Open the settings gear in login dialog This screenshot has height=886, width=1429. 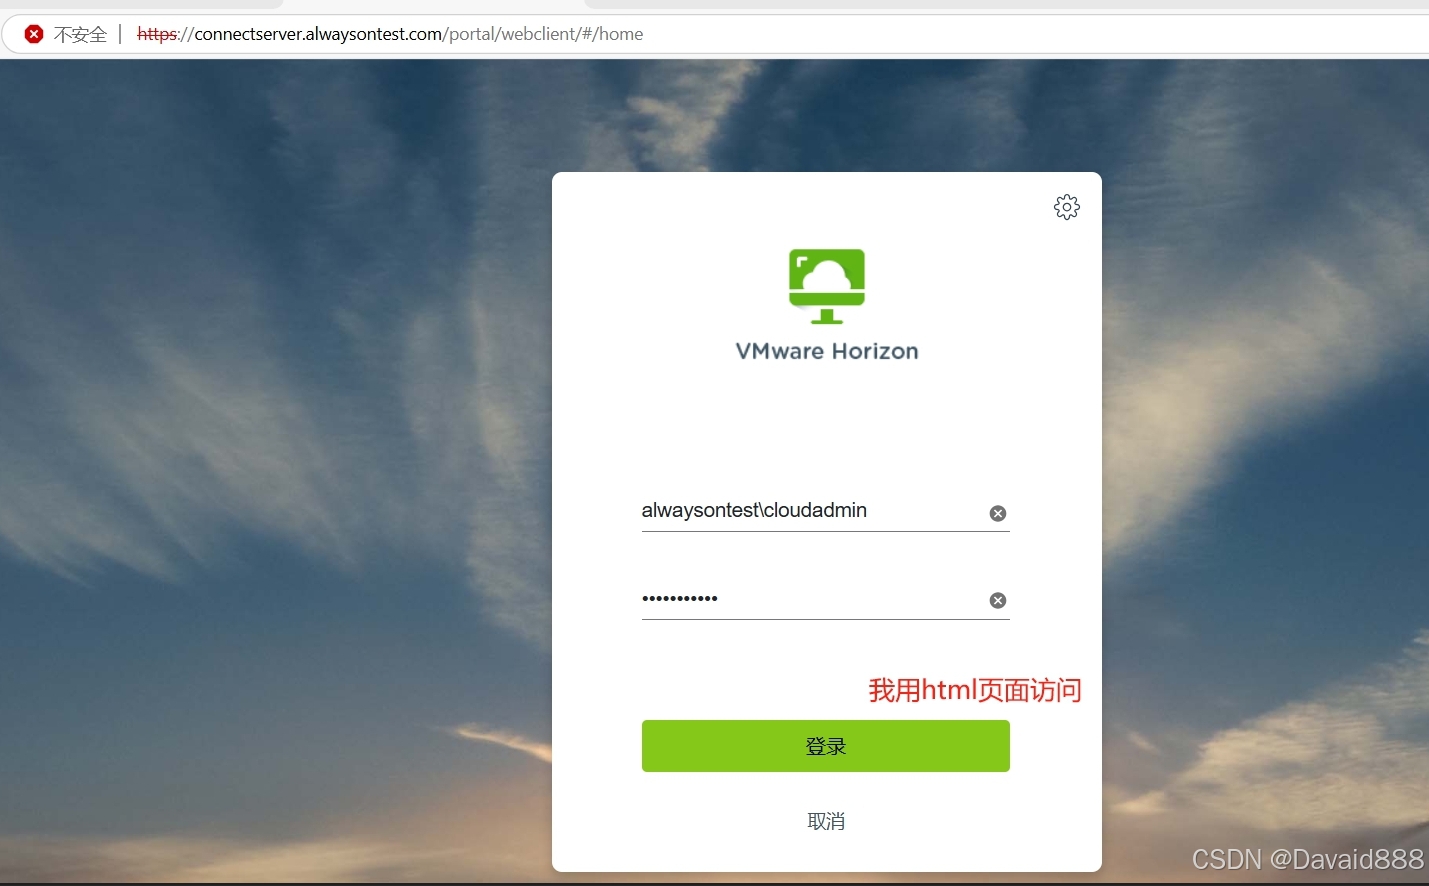tap(1067, 207)
